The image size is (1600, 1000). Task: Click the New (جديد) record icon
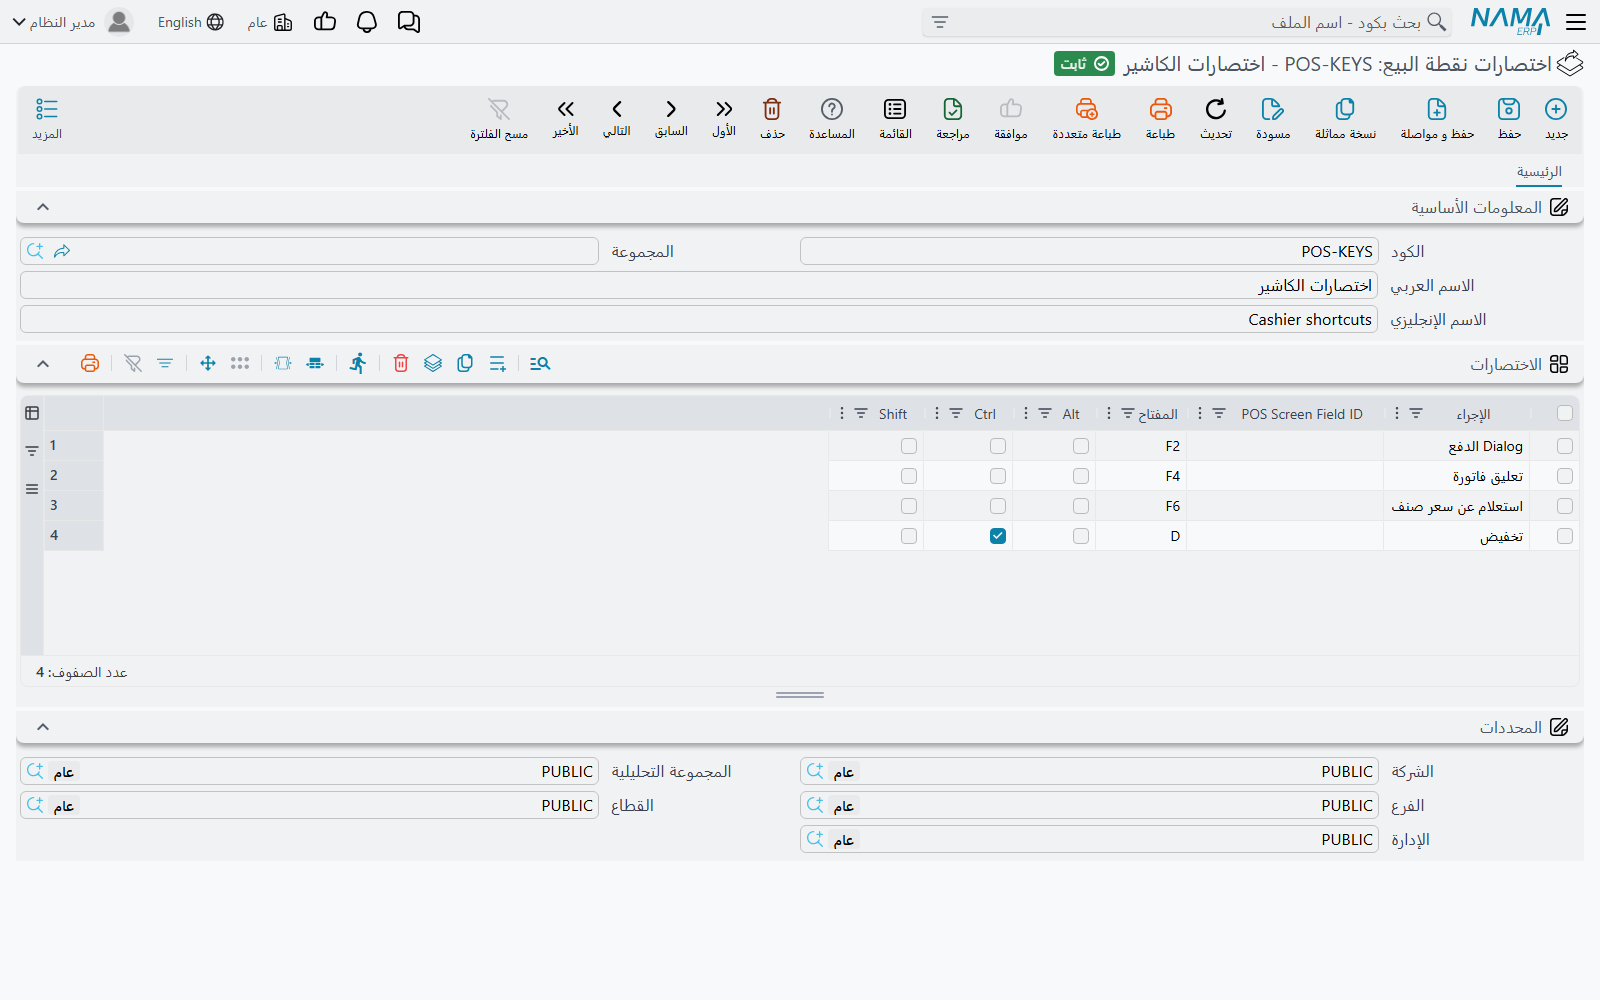(x=1556, y=110)
